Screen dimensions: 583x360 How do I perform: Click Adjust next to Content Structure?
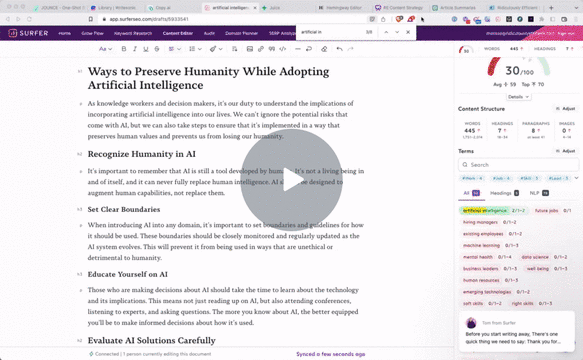[x=566, y=109]
